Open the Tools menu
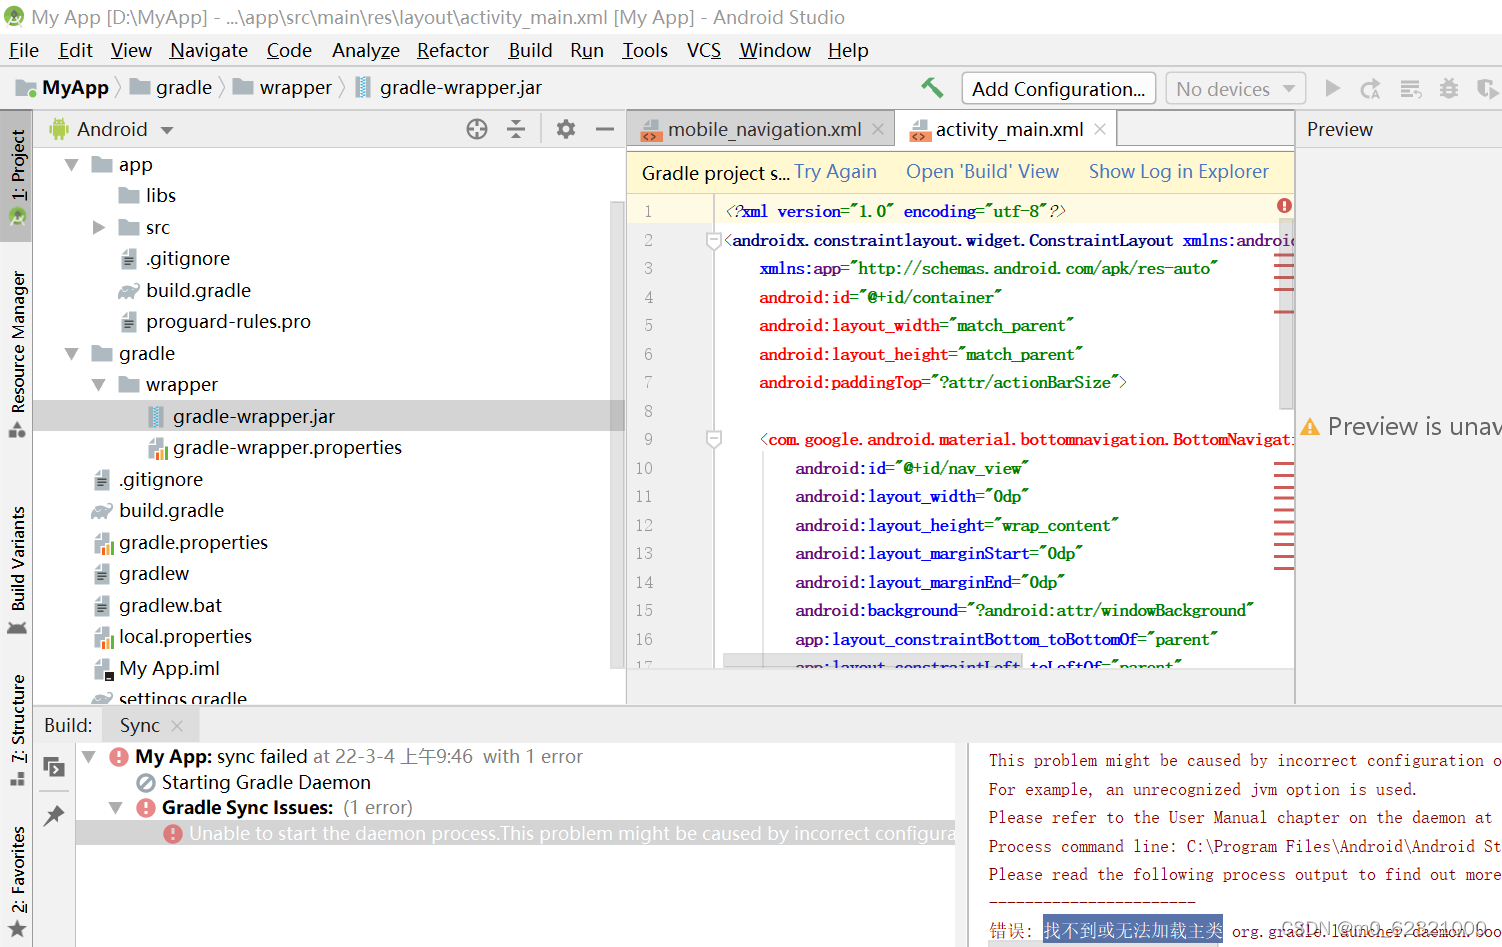The width and height of the screenshot is (1502, 947). point(645,50)
